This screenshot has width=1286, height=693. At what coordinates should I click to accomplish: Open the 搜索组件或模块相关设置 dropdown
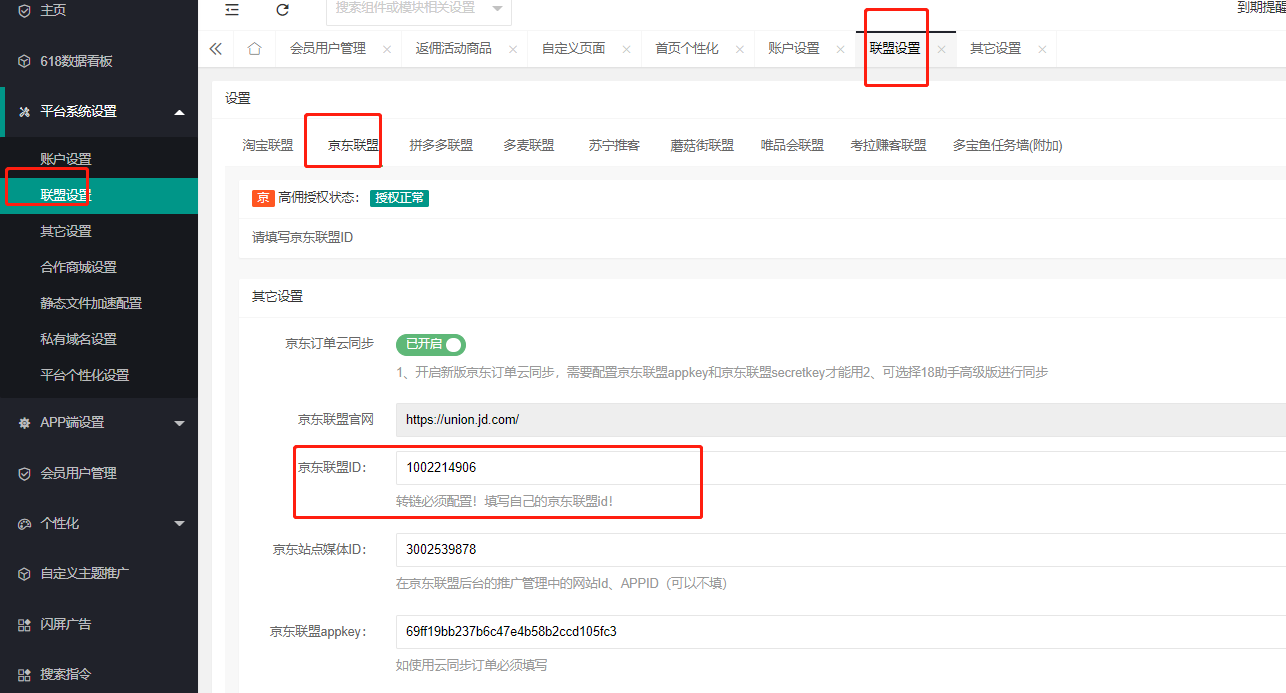(x=418, y=9)
